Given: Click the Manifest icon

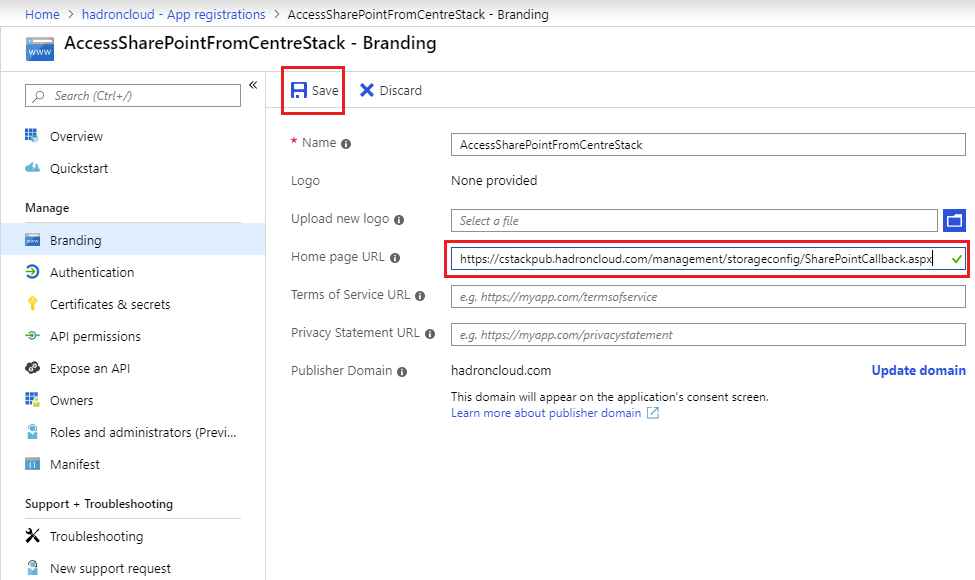Looking at the screenshot, I should [x=32, y=464].
